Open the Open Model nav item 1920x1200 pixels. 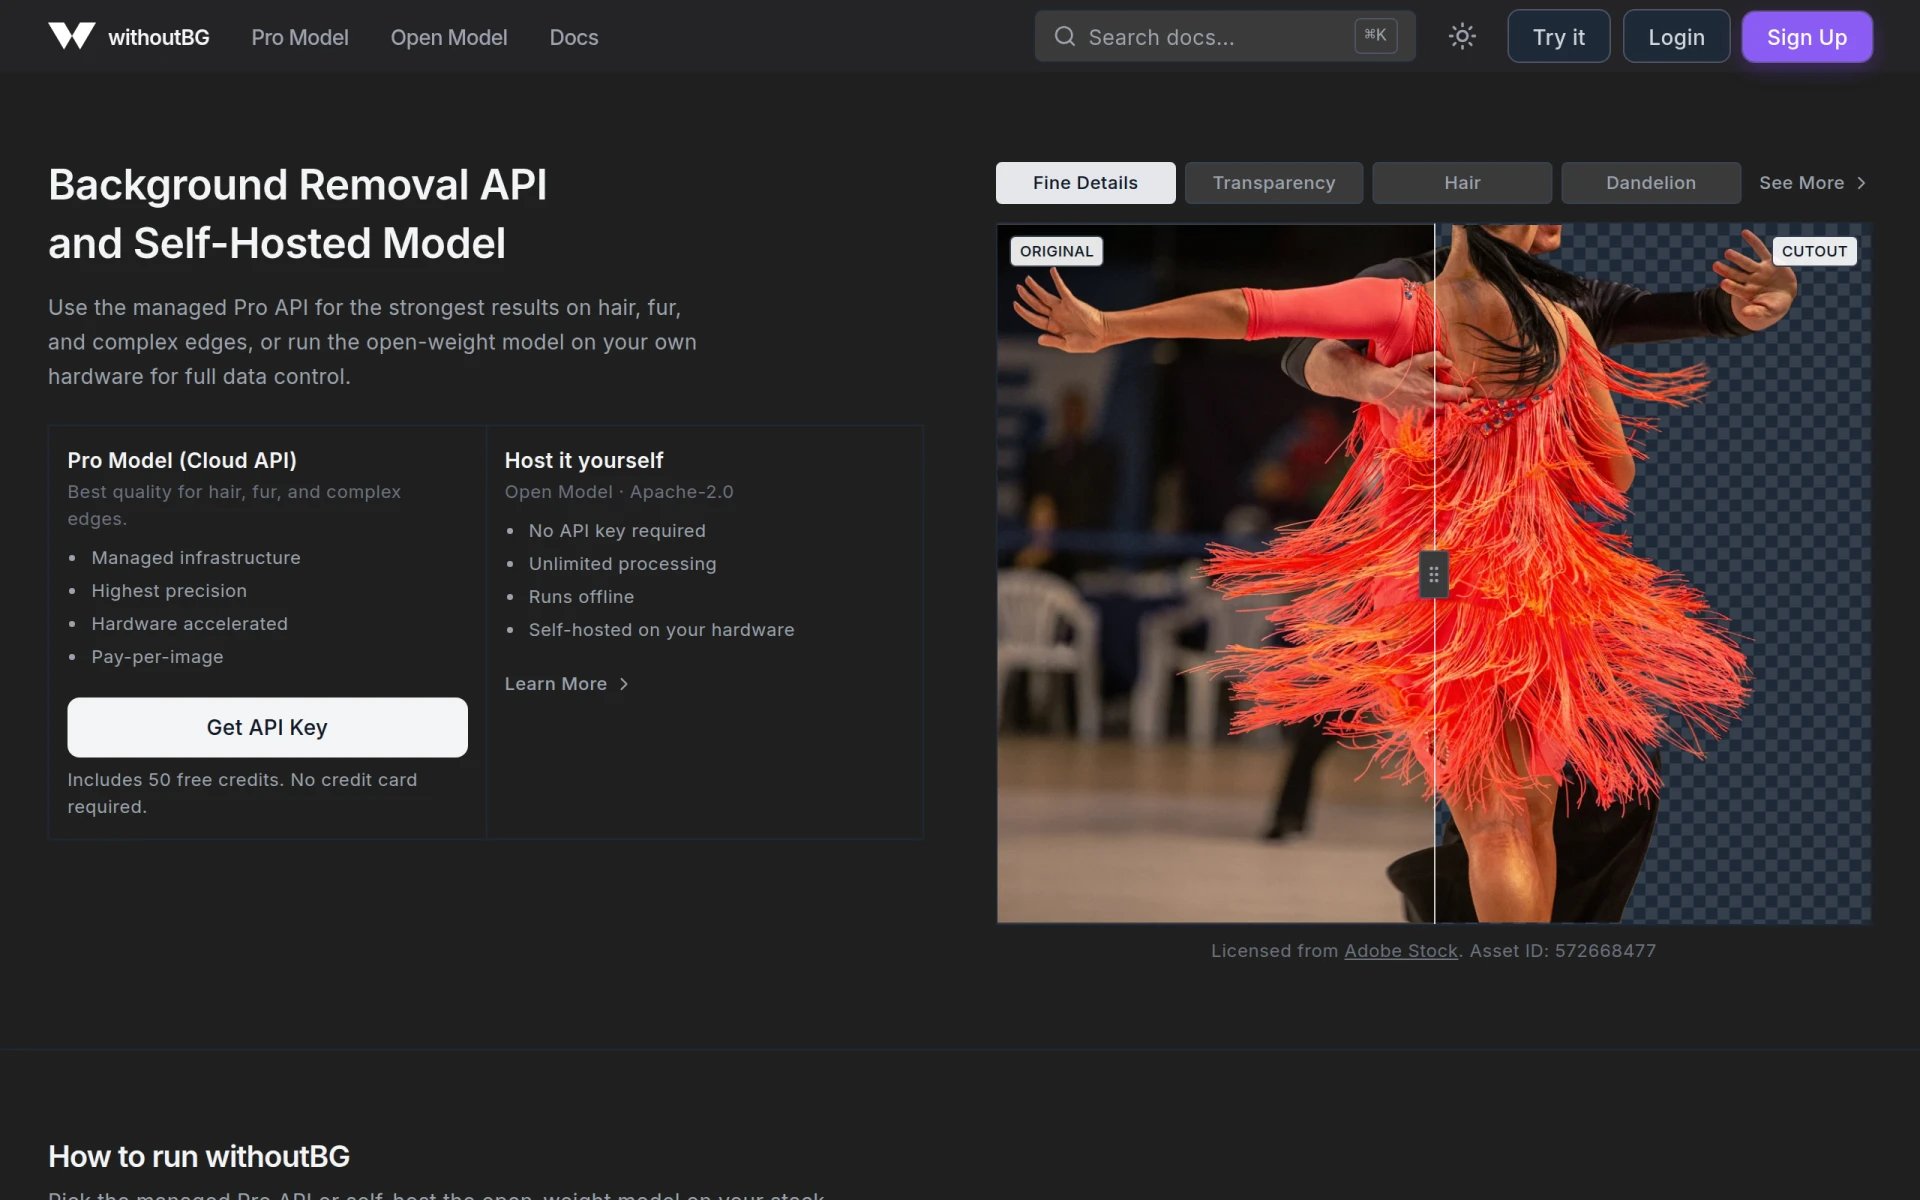449,37
